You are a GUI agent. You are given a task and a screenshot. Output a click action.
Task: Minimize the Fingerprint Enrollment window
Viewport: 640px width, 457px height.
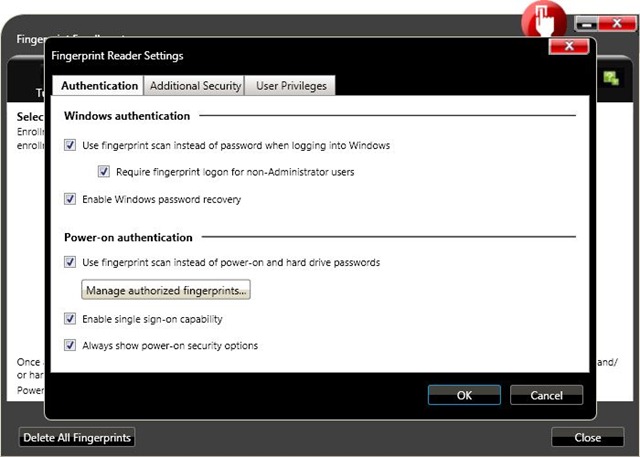coord(586,22)
